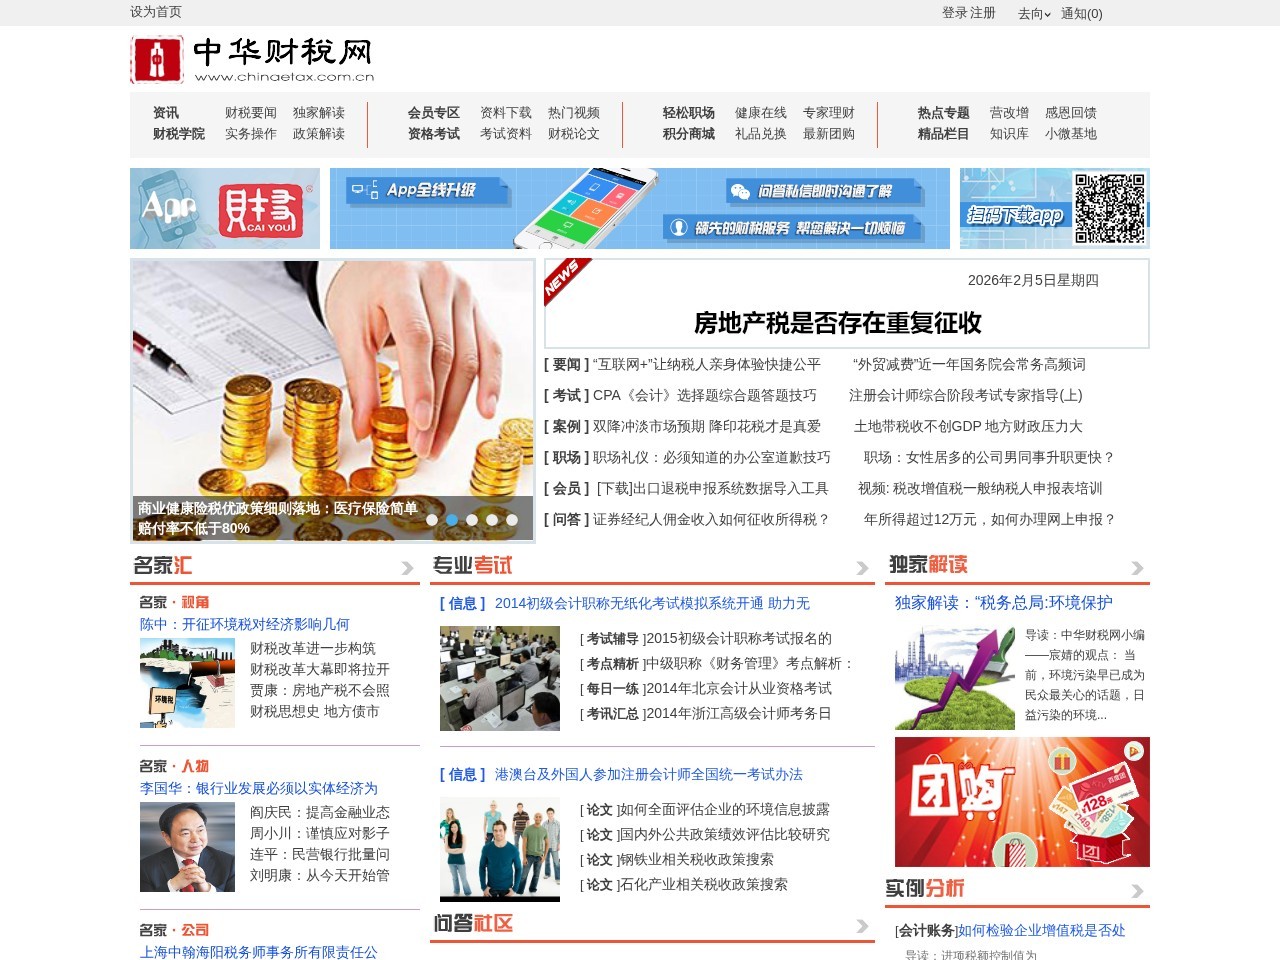Open 最新团购 navigation item
The width and height of the screenshot is (1280, 960).
[x=829, y=134]
